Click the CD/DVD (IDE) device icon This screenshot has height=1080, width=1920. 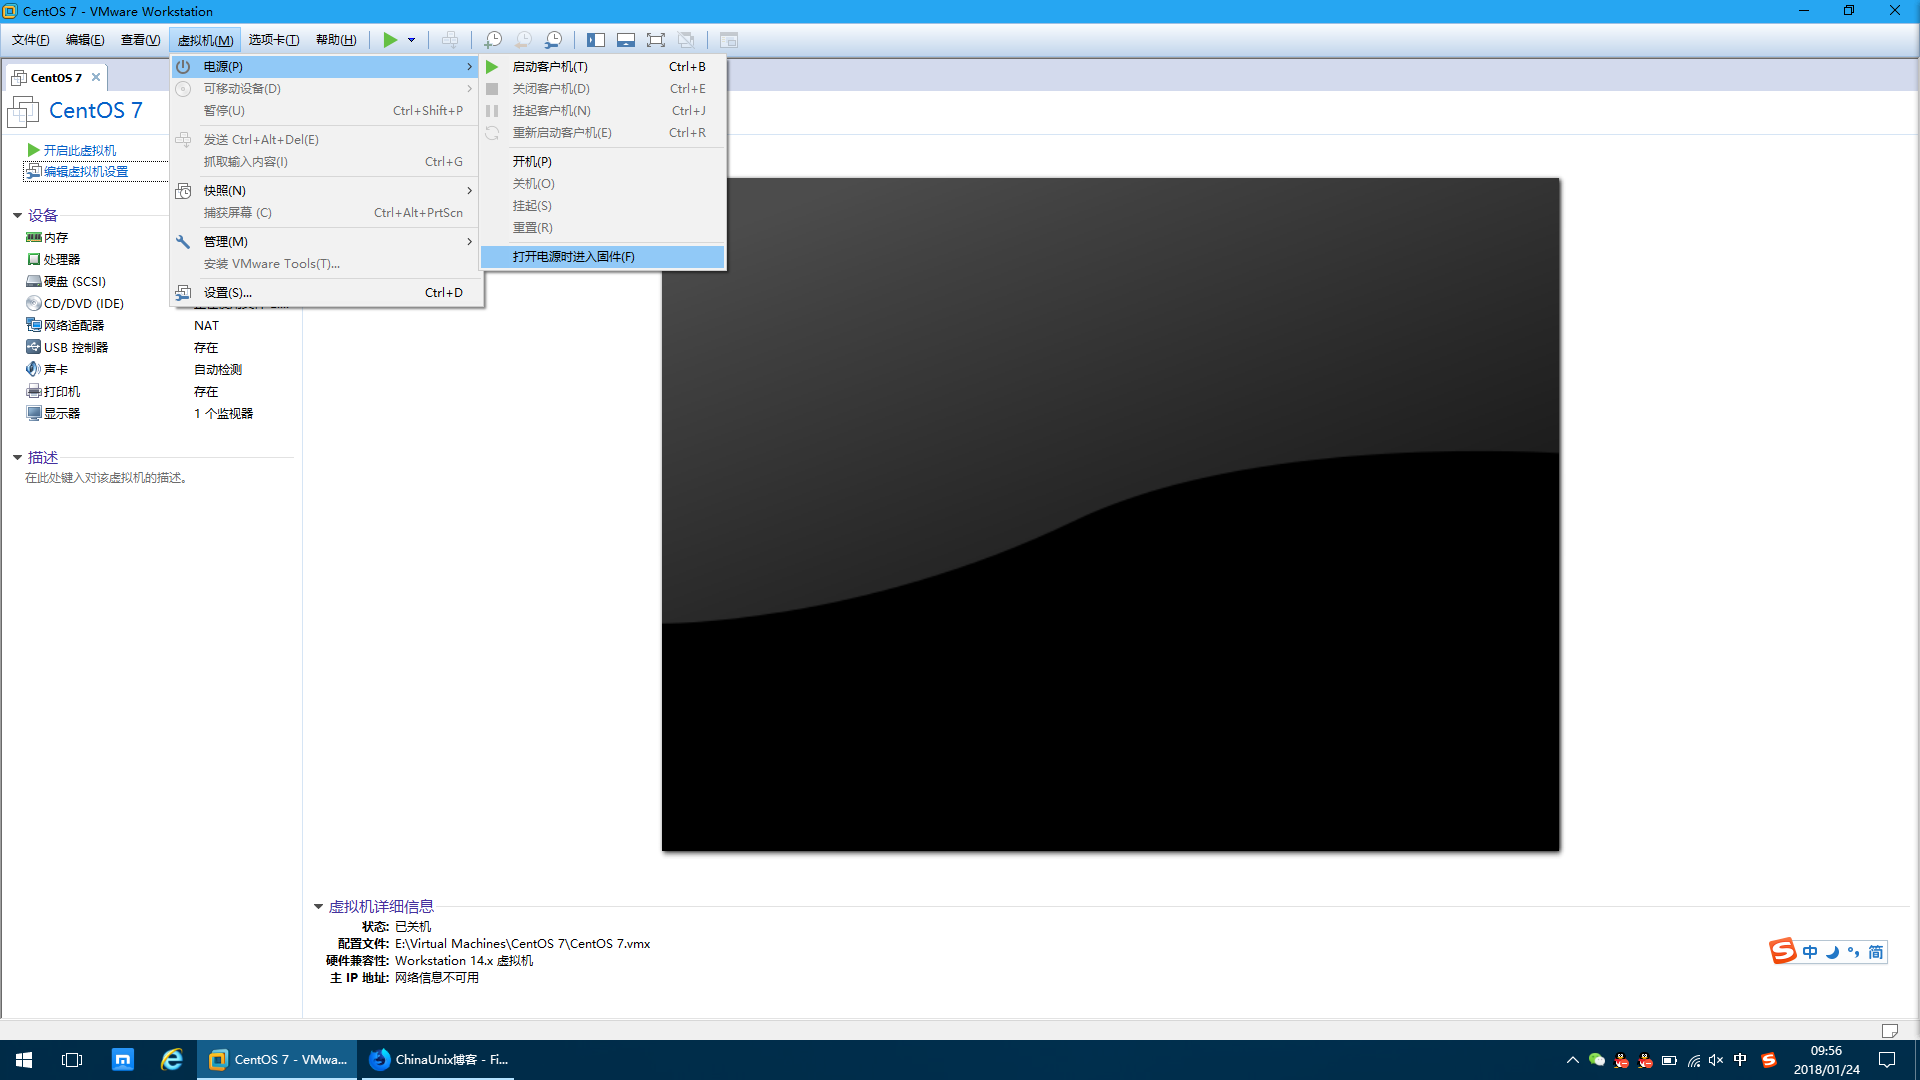34,303
